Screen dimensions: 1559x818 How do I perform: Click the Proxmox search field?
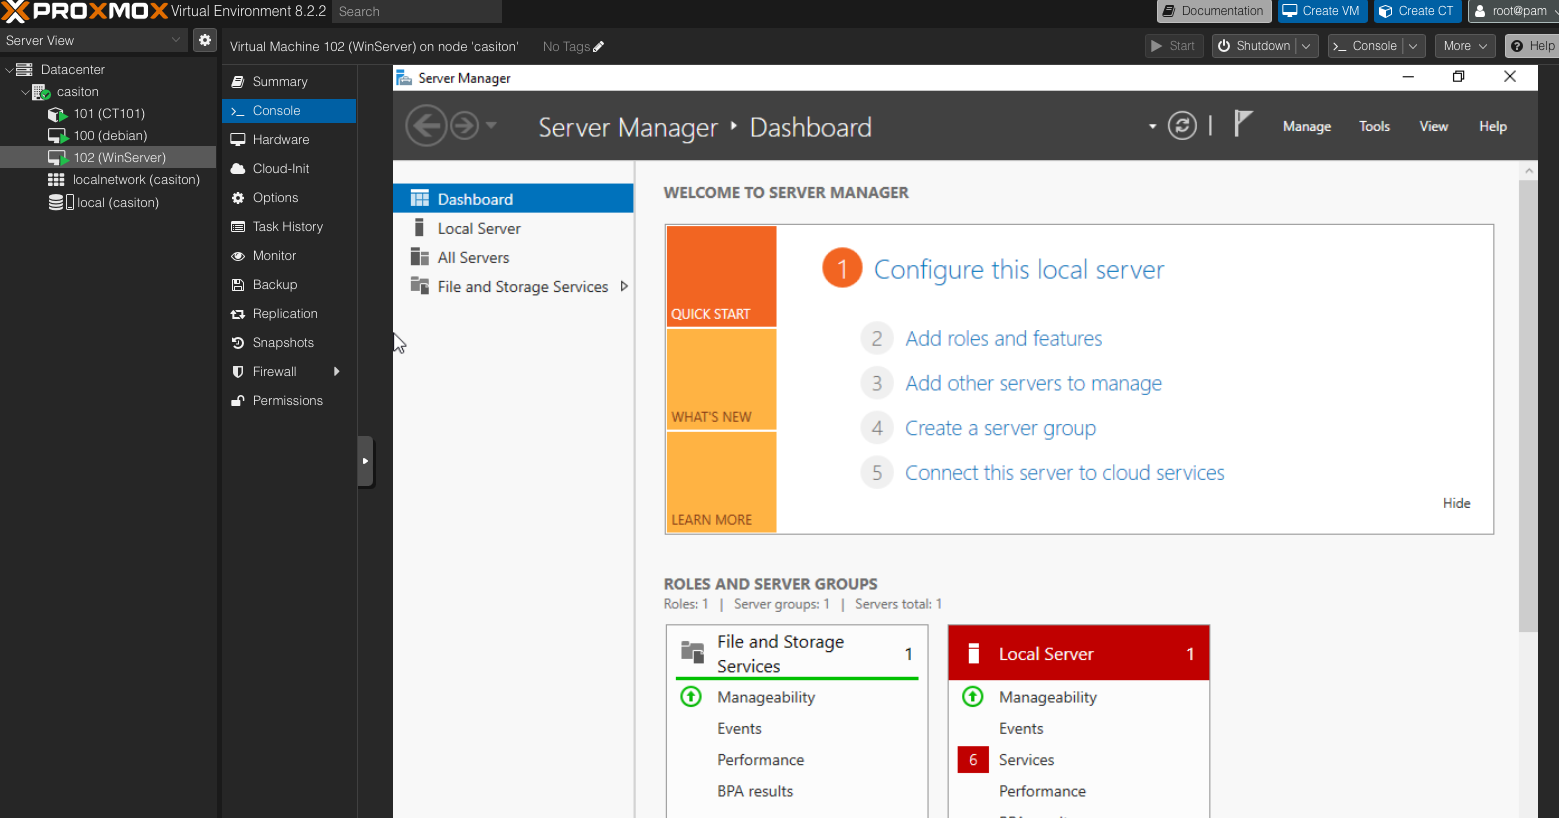(417, 12)
